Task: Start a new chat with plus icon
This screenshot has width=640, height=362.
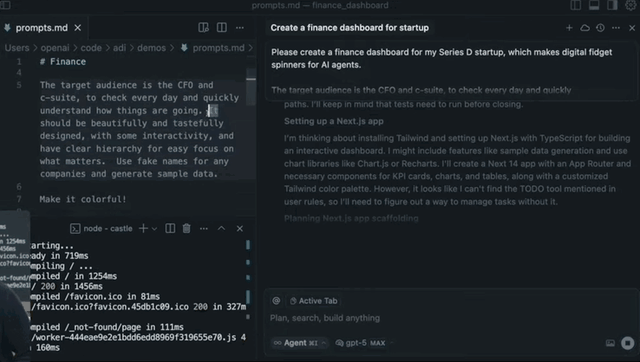Action: click(569, 28)
